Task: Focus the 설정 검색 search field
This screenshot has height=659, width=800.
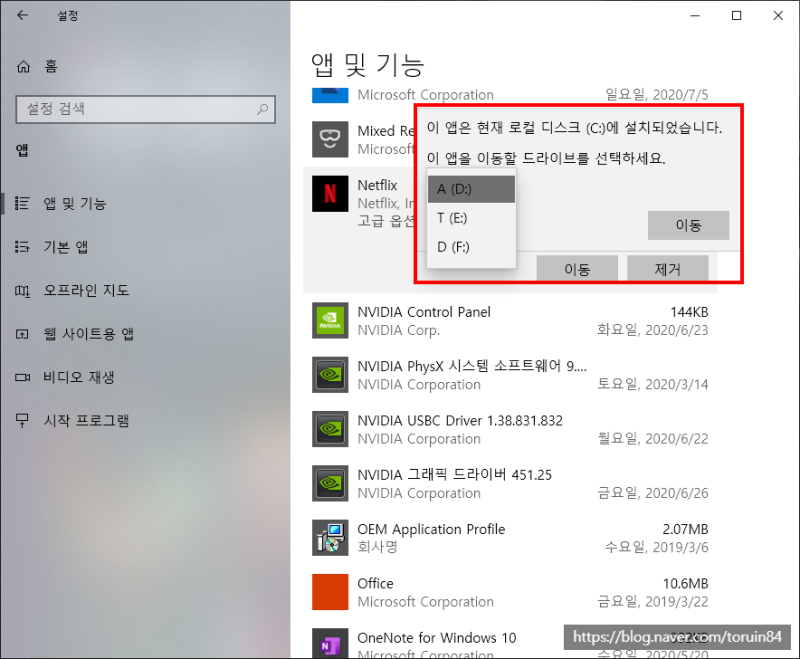Action: pos(145,109)
